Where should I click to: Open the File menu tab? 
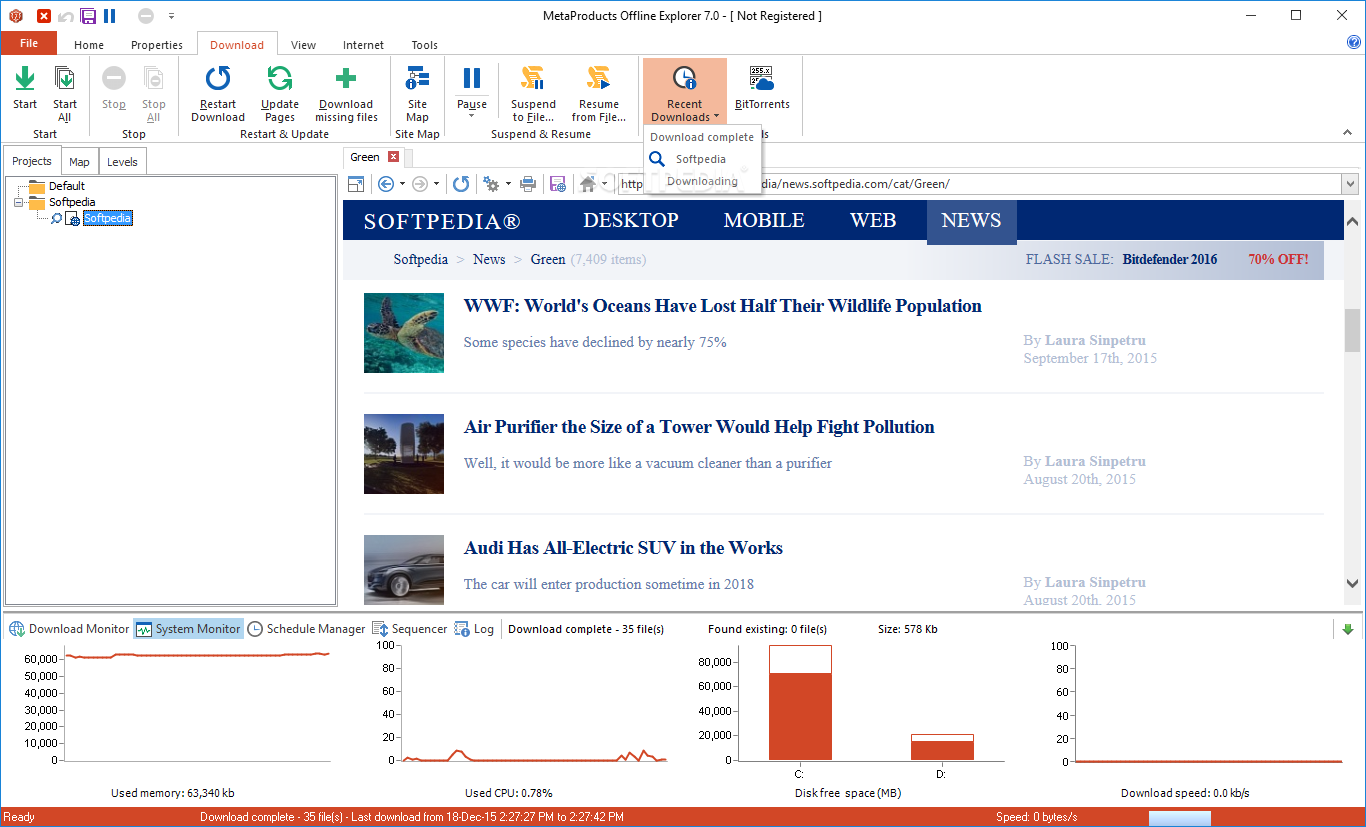(29, 43)
